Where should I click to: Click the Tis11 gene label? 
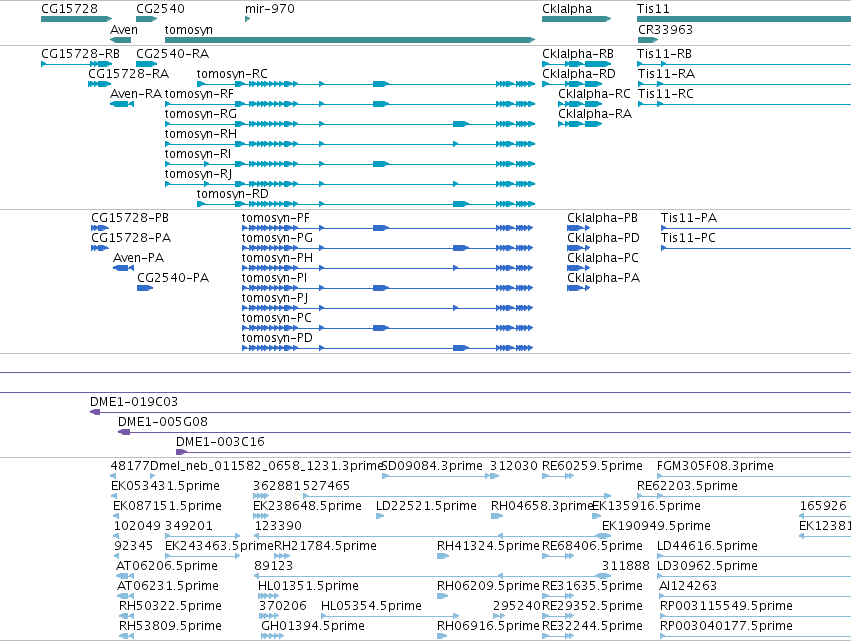click(653, 9)
